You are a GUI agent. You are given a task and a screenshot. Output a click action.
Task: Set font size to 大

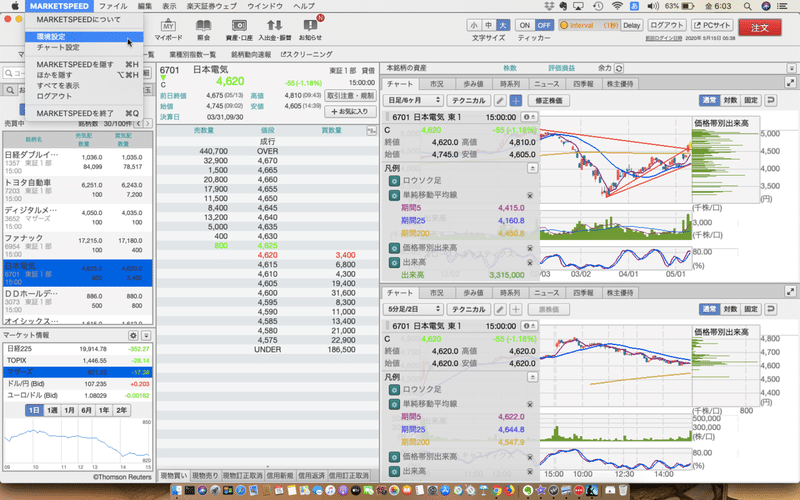503,25
